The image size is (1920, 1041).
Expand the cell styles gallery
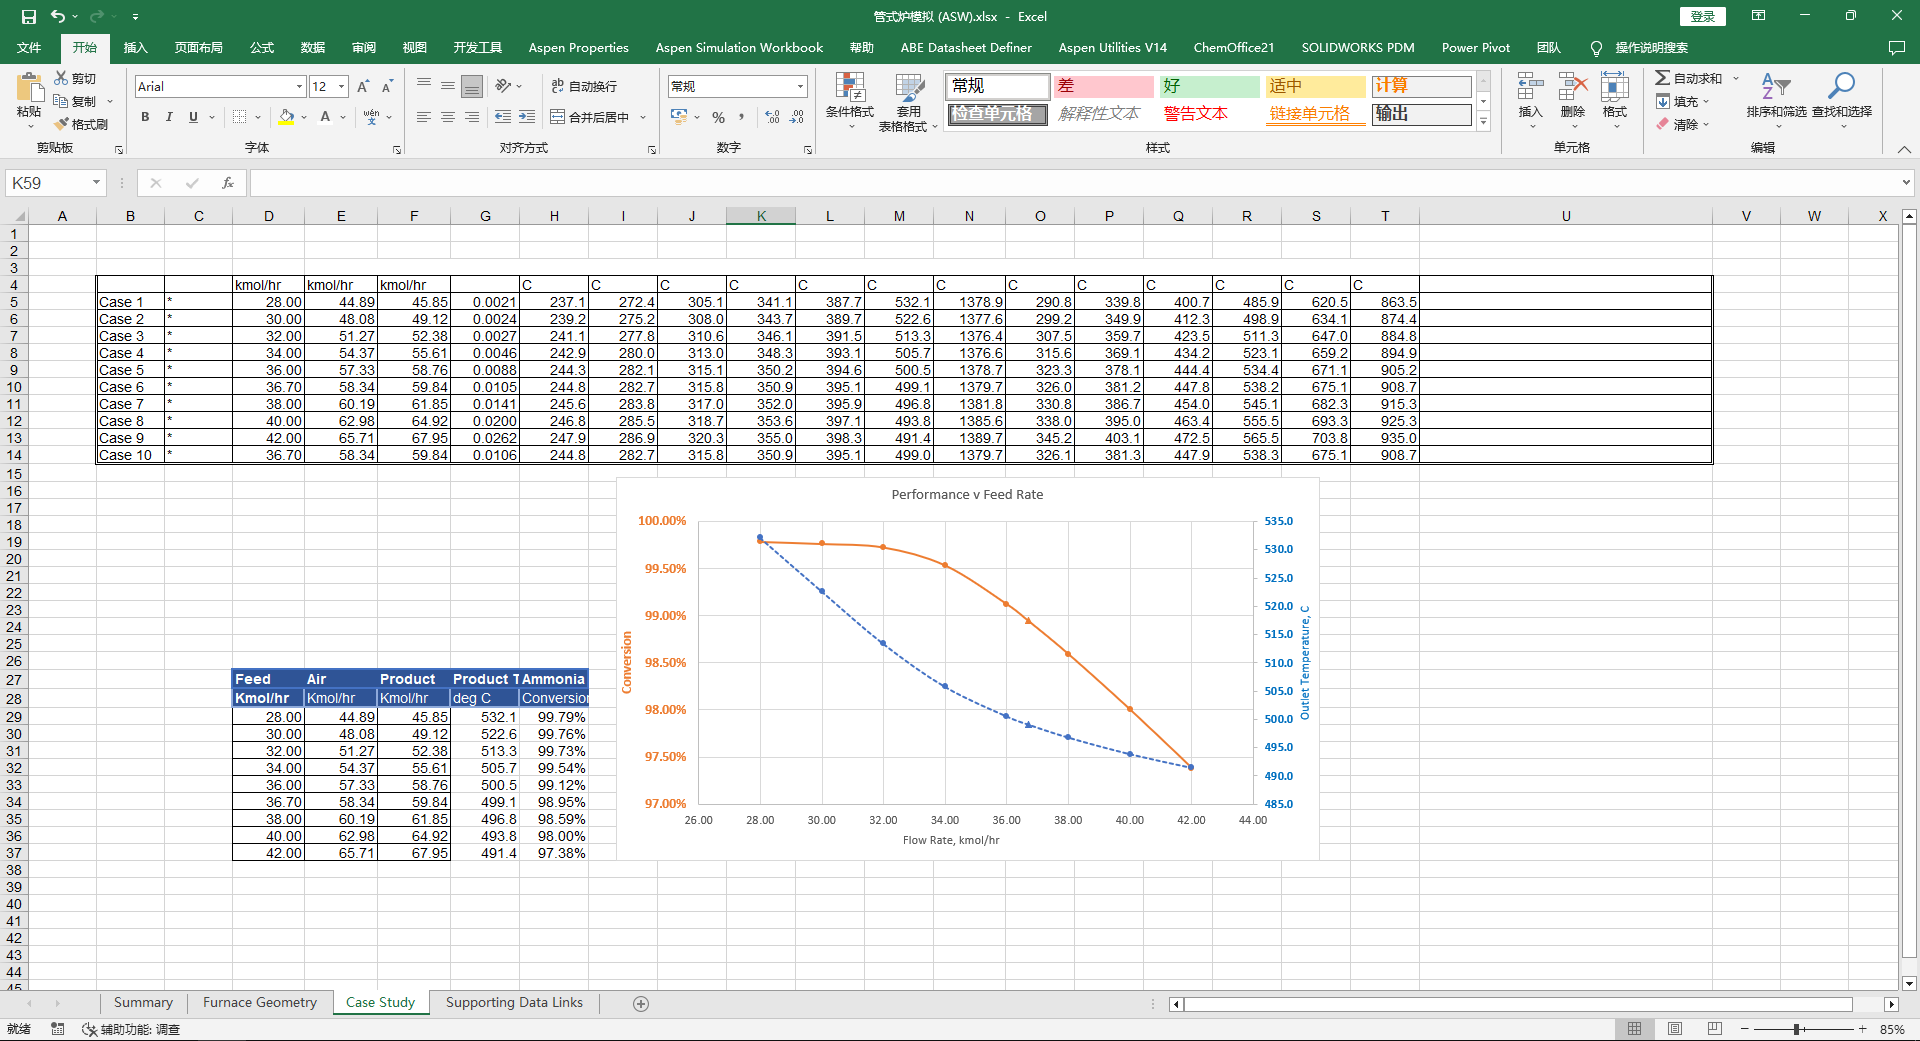(x=1483, y=122)
